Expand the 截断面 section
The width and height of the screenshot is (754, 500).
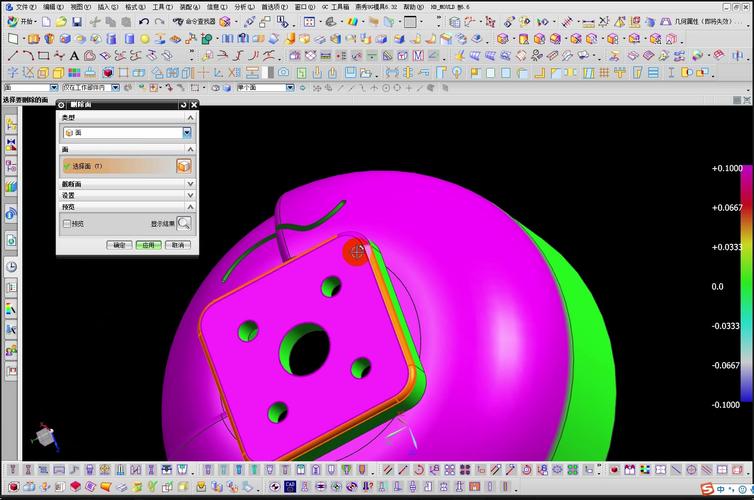click(x=190, y=184)
